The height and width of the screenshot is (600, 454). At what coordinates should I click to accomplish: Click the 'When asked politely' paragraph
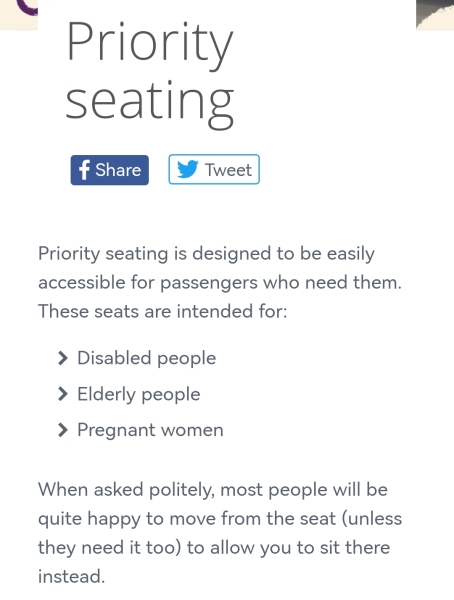[220, 533]
